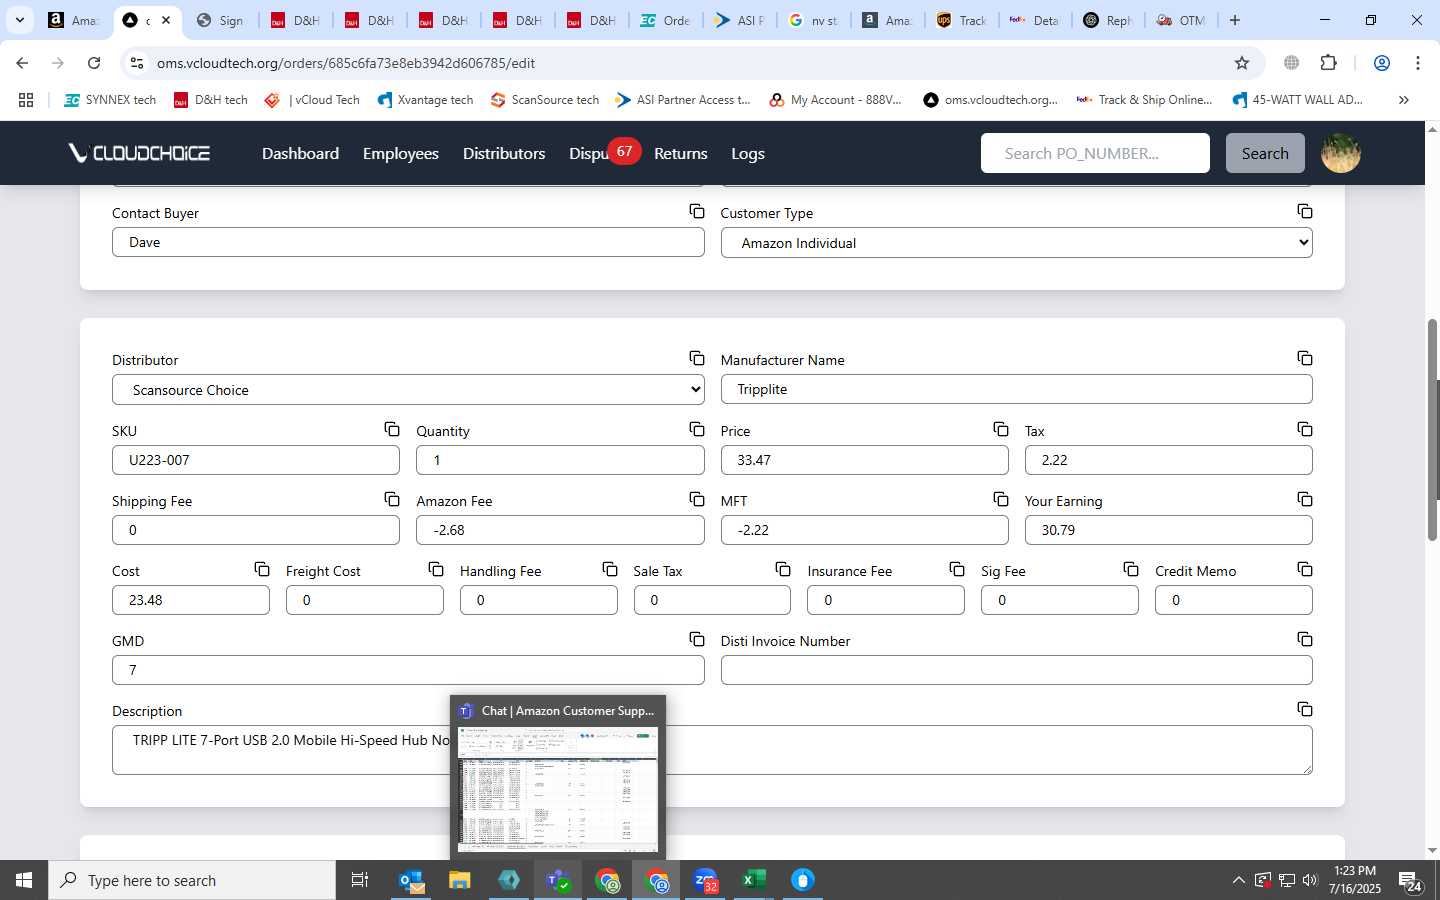Open Outlook from the taskbar

coord(411,880)
